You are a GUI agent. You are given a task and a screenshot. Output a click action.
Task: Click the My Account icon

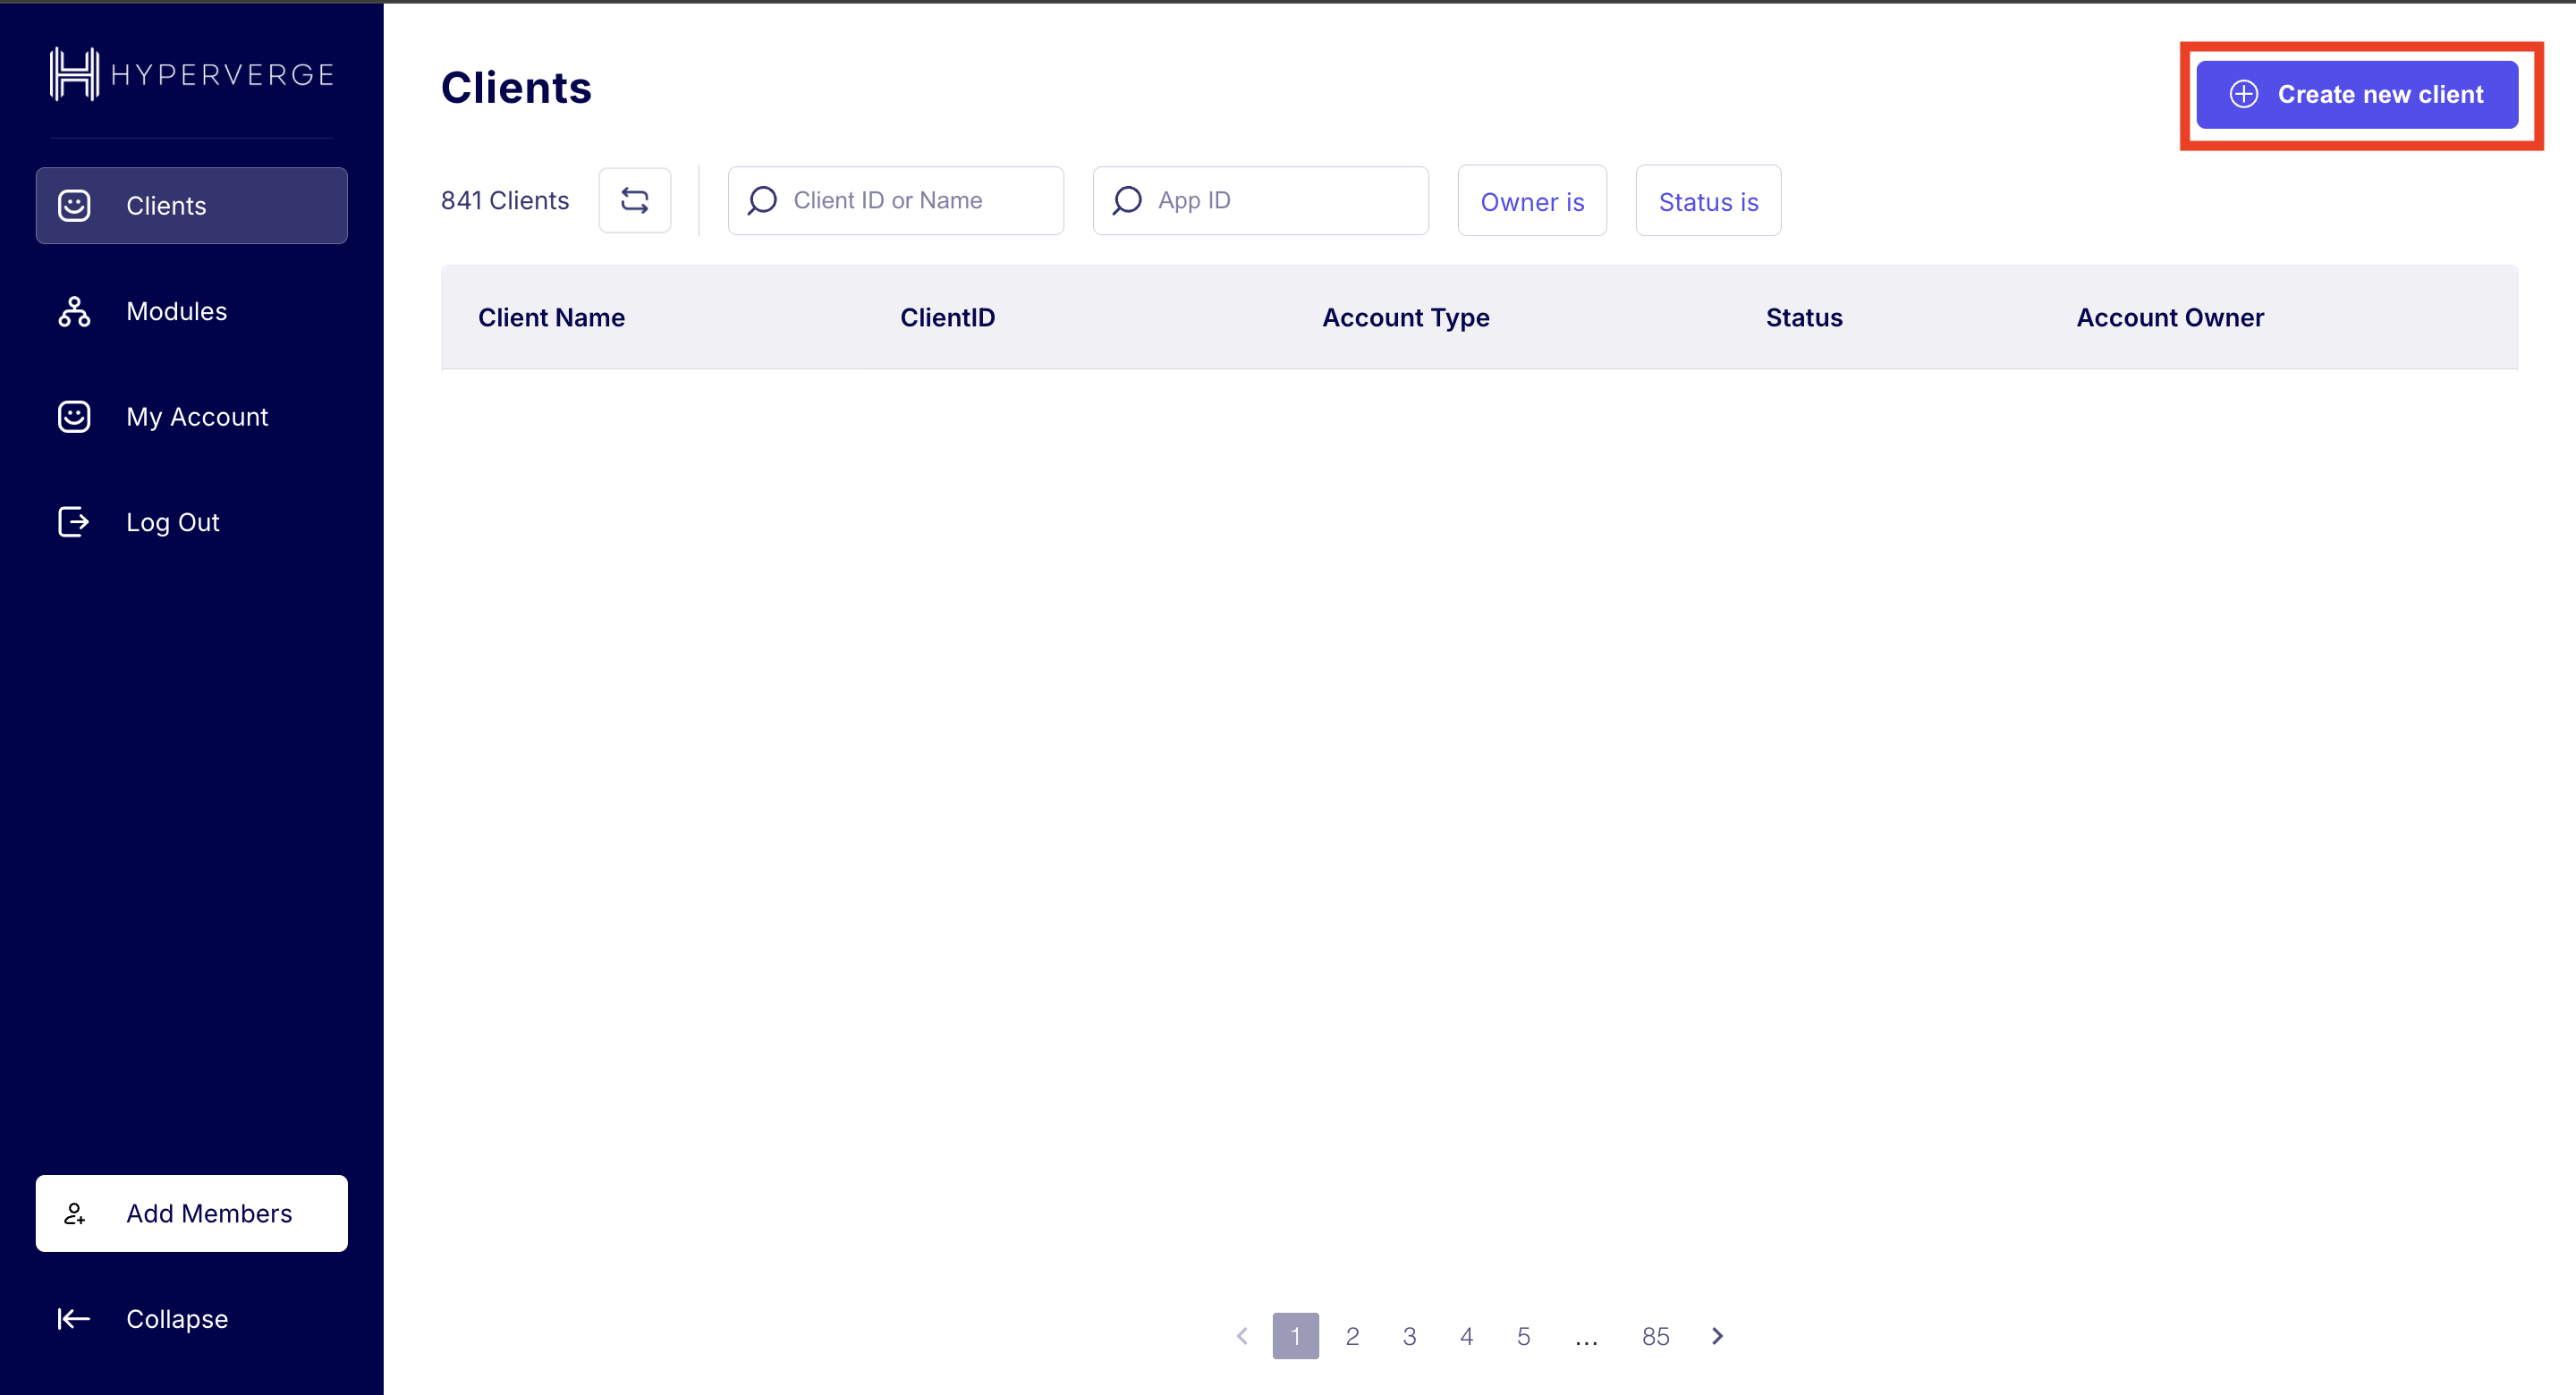(x=75, y=416)
